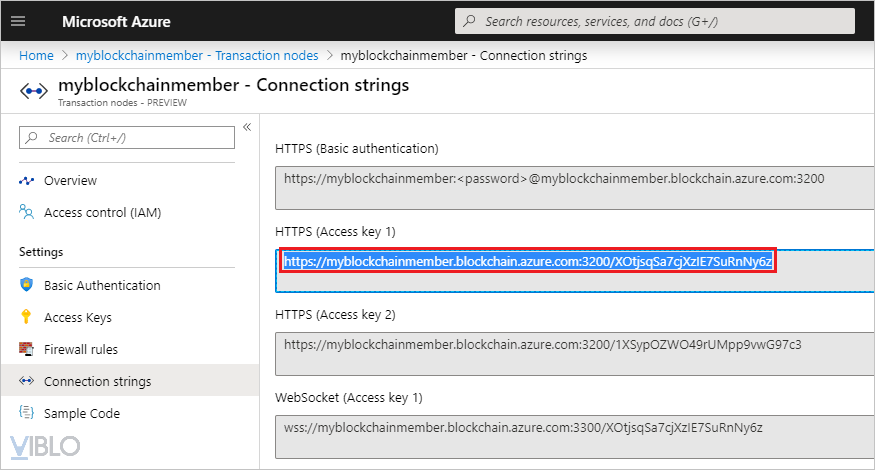
Task: Click the Sample Code icon
Action: coord(27,413)
